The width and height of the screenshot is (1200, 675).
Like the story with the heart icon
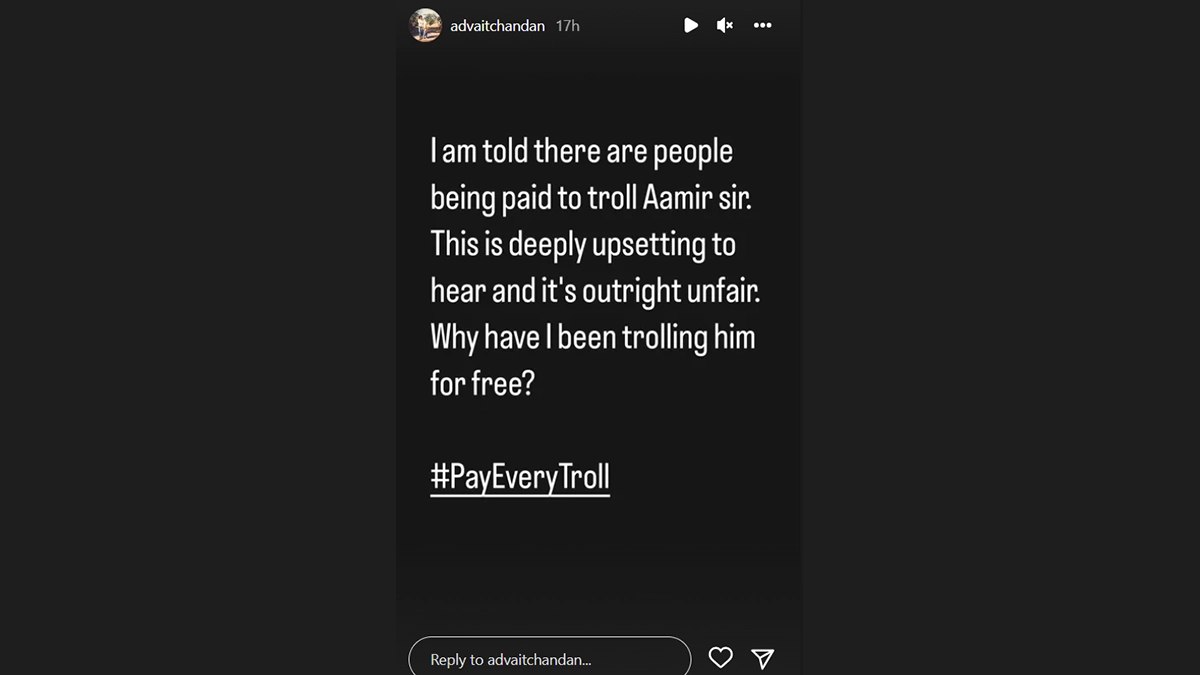point(720,657)
